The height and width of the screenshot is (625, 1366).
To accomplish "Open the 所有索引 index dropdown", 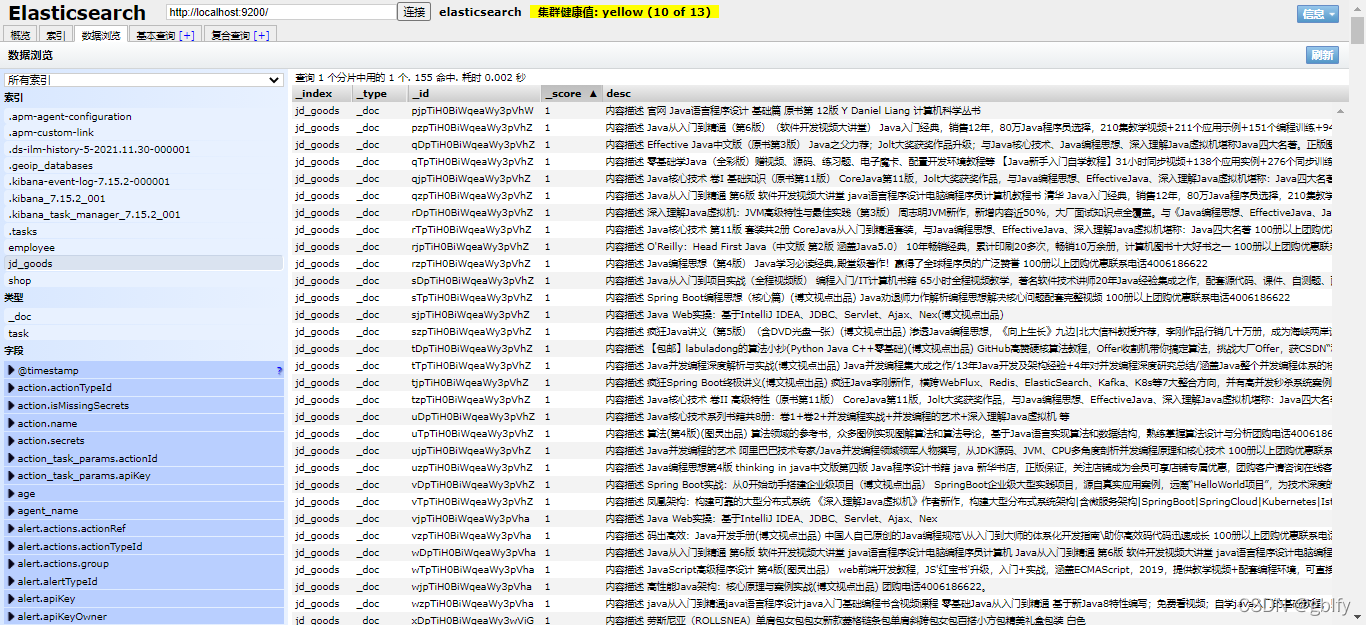I will [x=144, y=80].
